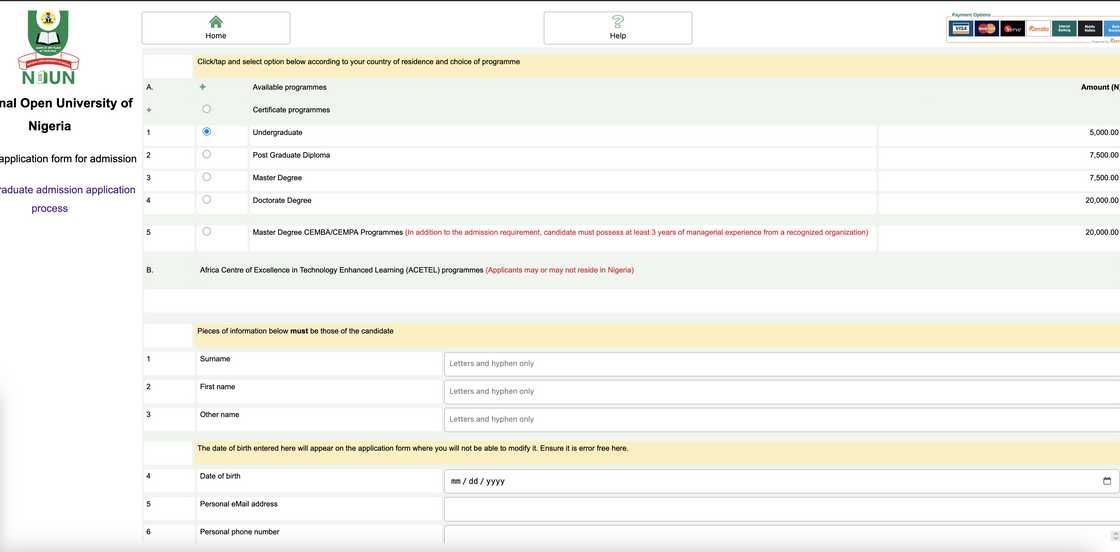
Task: Click the red managerial experience requirement note
Action: click(x=636, y=232)
